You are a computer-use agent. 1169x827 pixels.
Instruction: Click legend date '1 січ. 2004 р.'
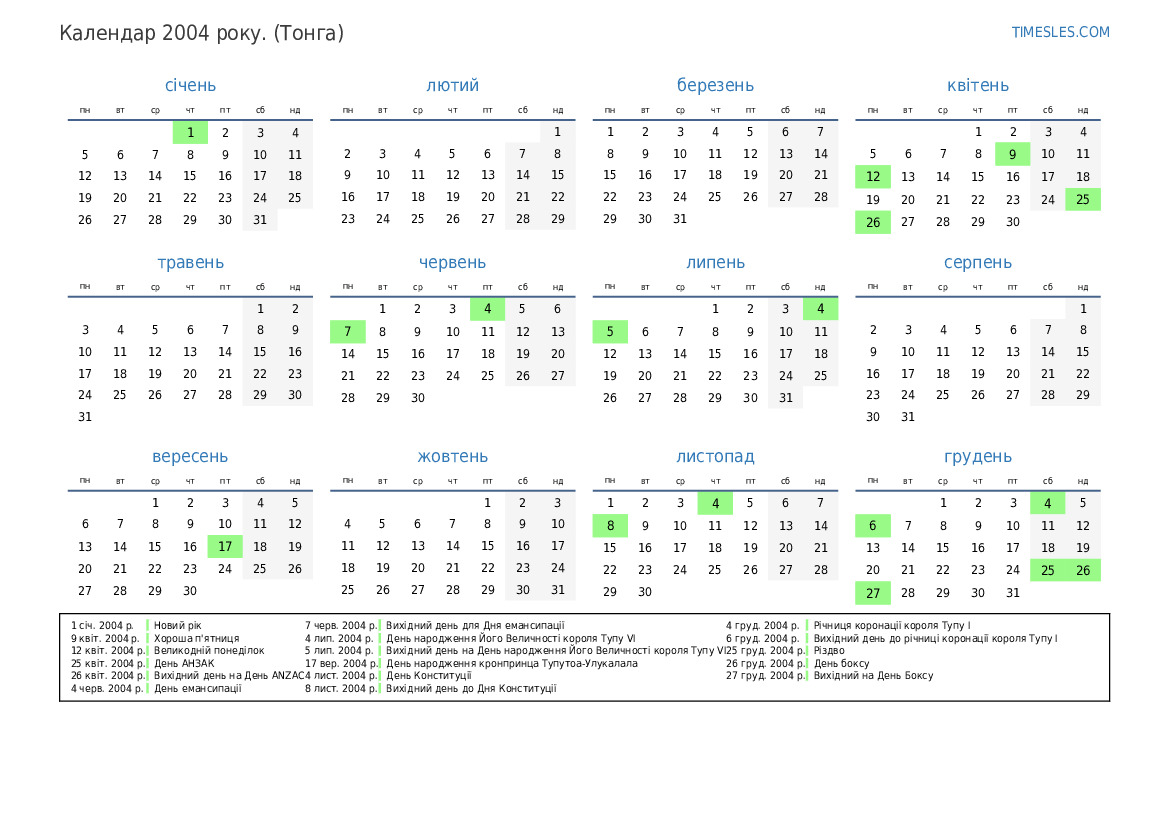[102, 626]
